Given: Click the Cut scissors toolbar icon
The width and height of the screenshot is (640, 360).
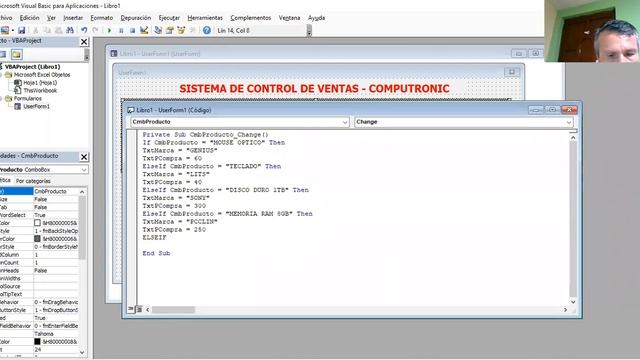Looking at the screenshot, I should [36, 30].
